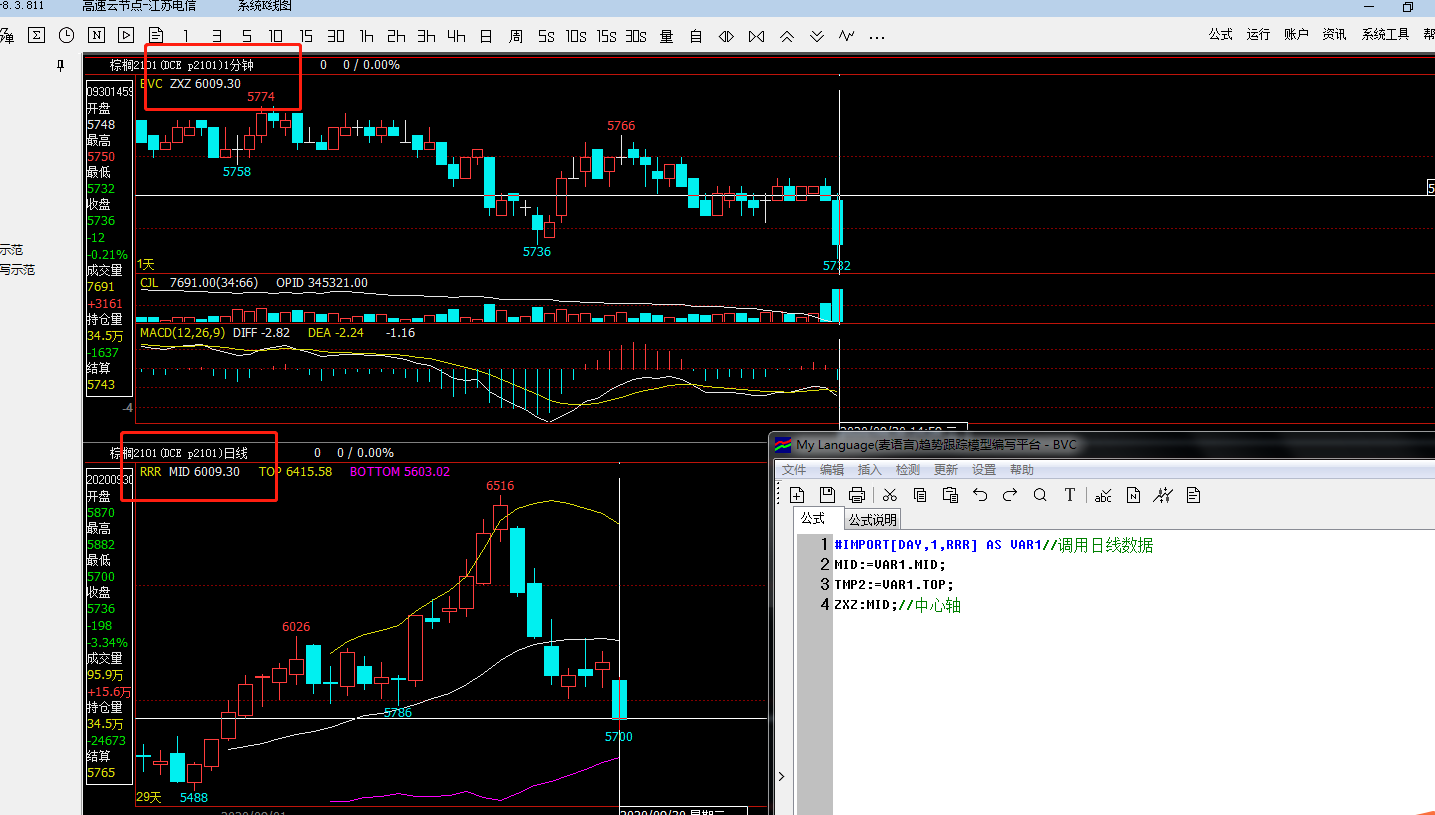Open the 文件 menu in formula editor
Screen dimensions: 1435x815
[793, 470]
